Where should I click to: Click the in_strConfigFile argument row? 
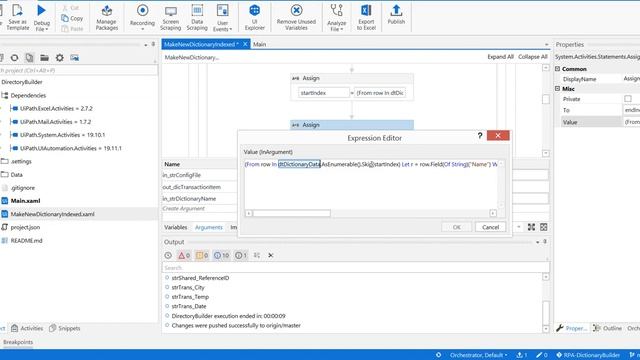pos(199,175)
